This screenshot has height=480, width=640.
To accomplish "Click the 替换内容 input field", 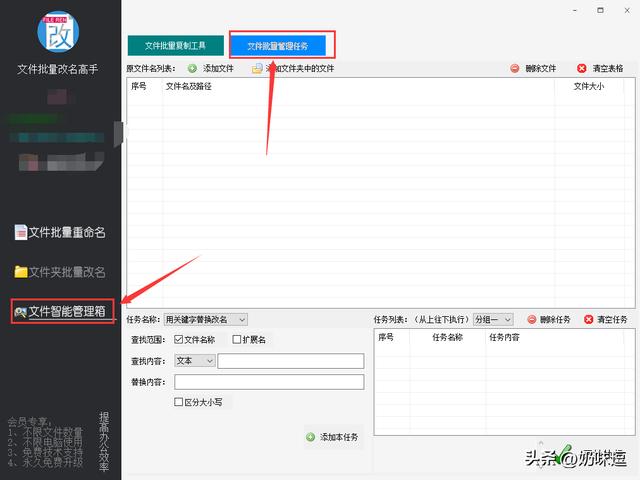I will pos(269,382).
